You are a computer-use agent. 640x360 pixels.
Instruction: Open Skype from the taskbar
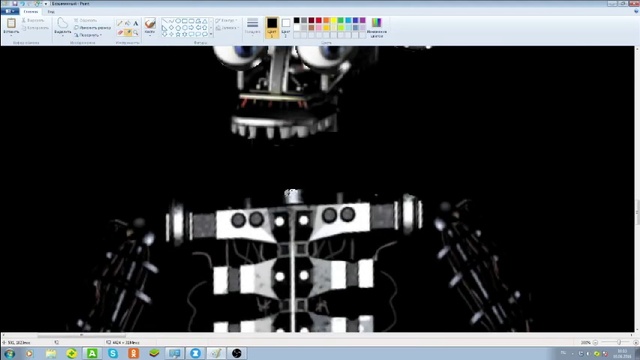click(x=113, y=353)
